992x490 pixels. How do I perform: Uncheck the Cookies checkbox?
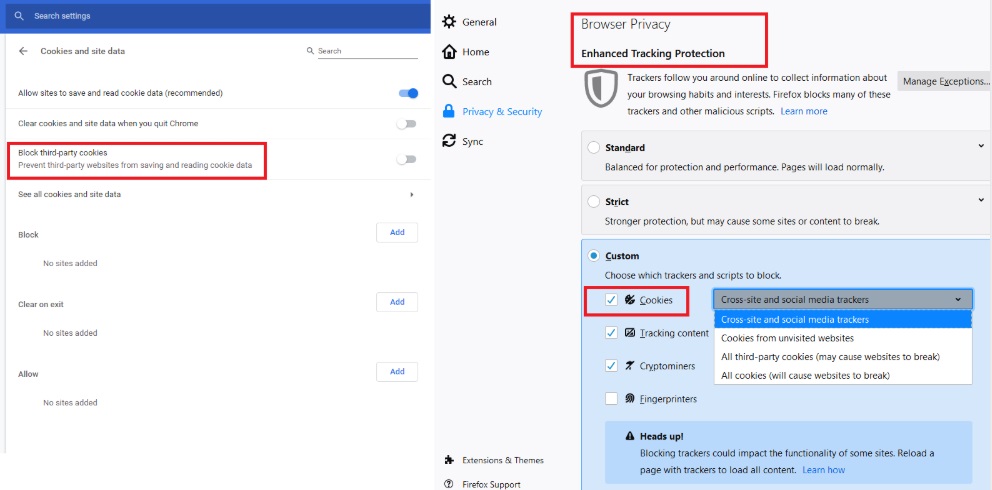(611, 300)
